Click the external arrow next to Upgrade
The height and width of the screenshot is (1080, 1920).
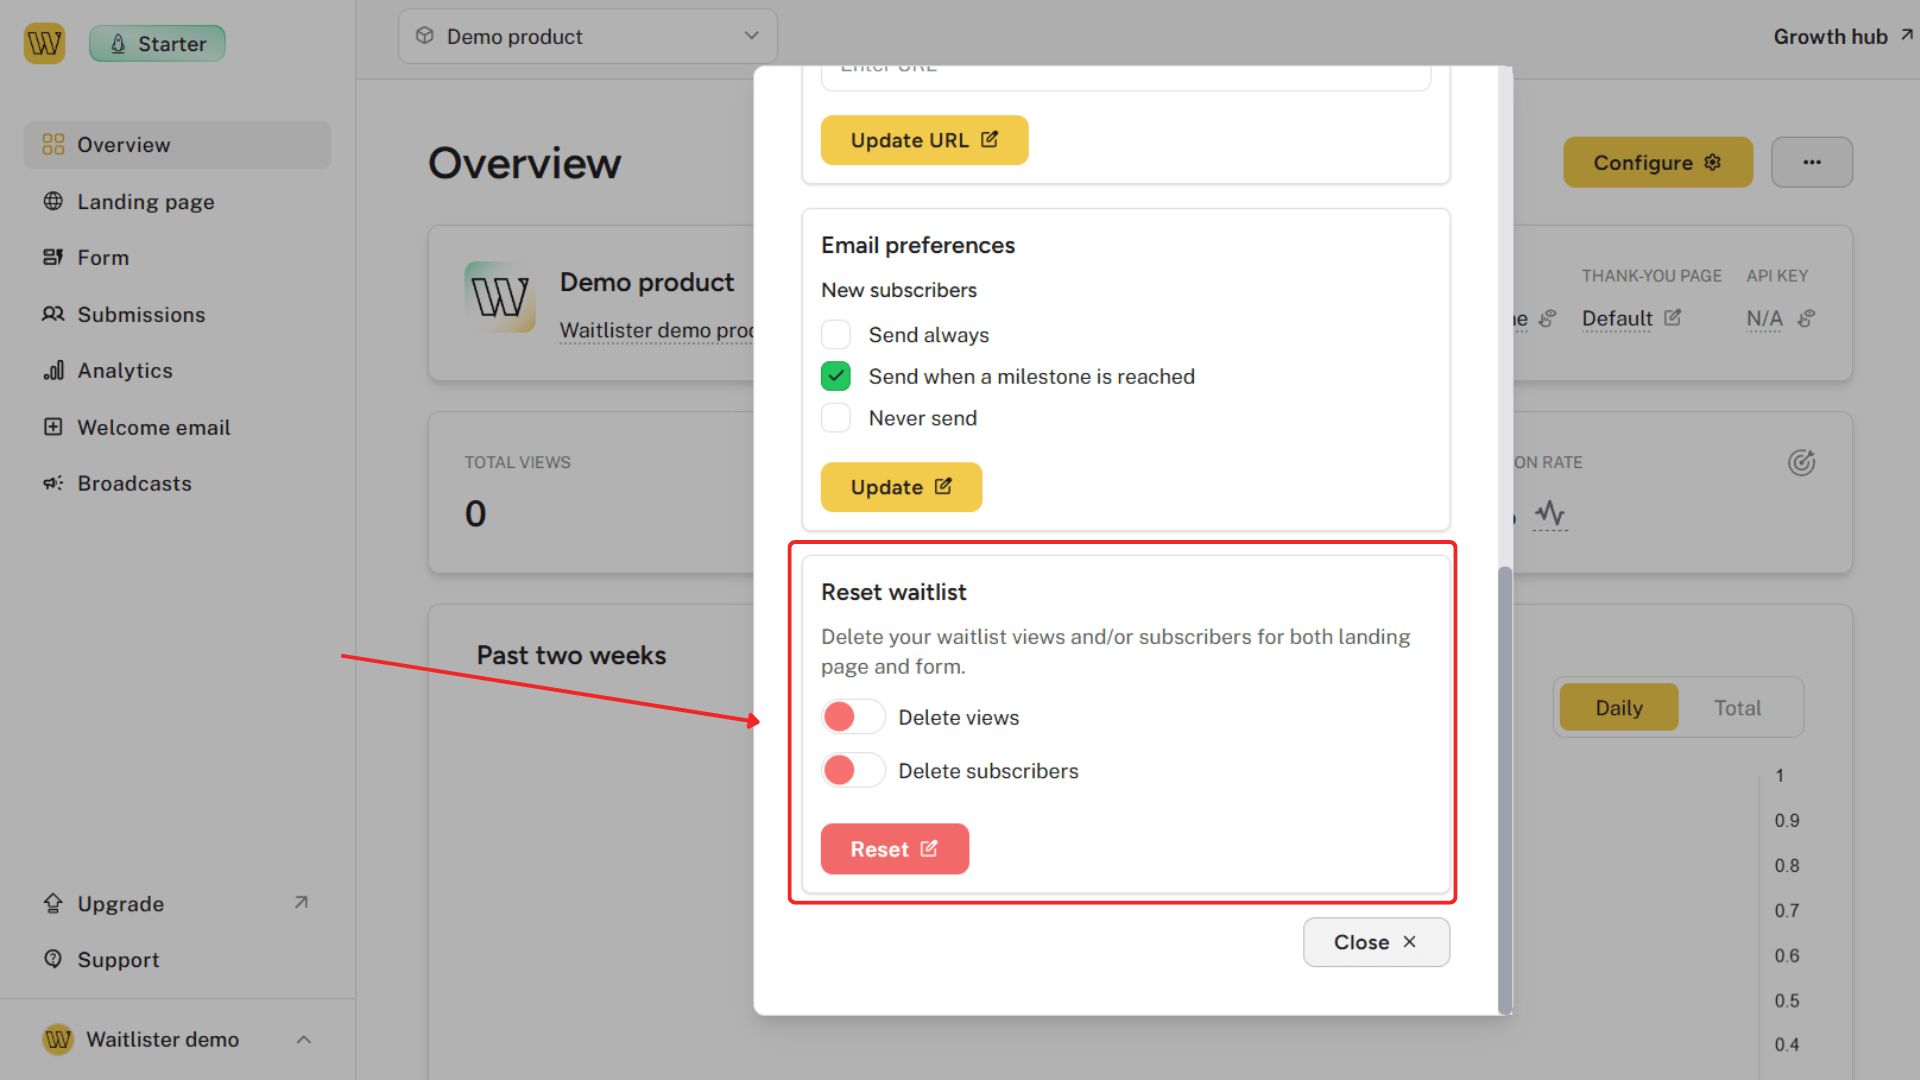(301, 902)
